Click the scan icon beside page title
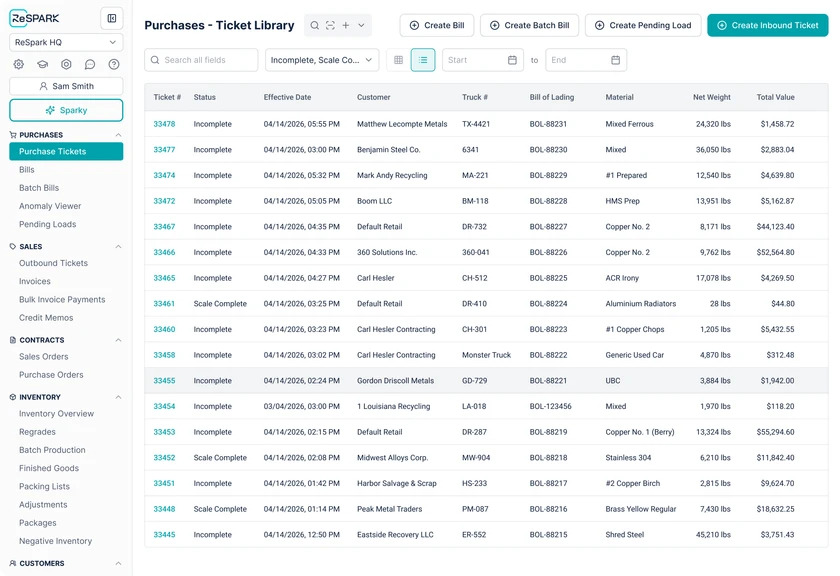Image resolution: width=840 pixels, height=576 pixels. (331, 25)
